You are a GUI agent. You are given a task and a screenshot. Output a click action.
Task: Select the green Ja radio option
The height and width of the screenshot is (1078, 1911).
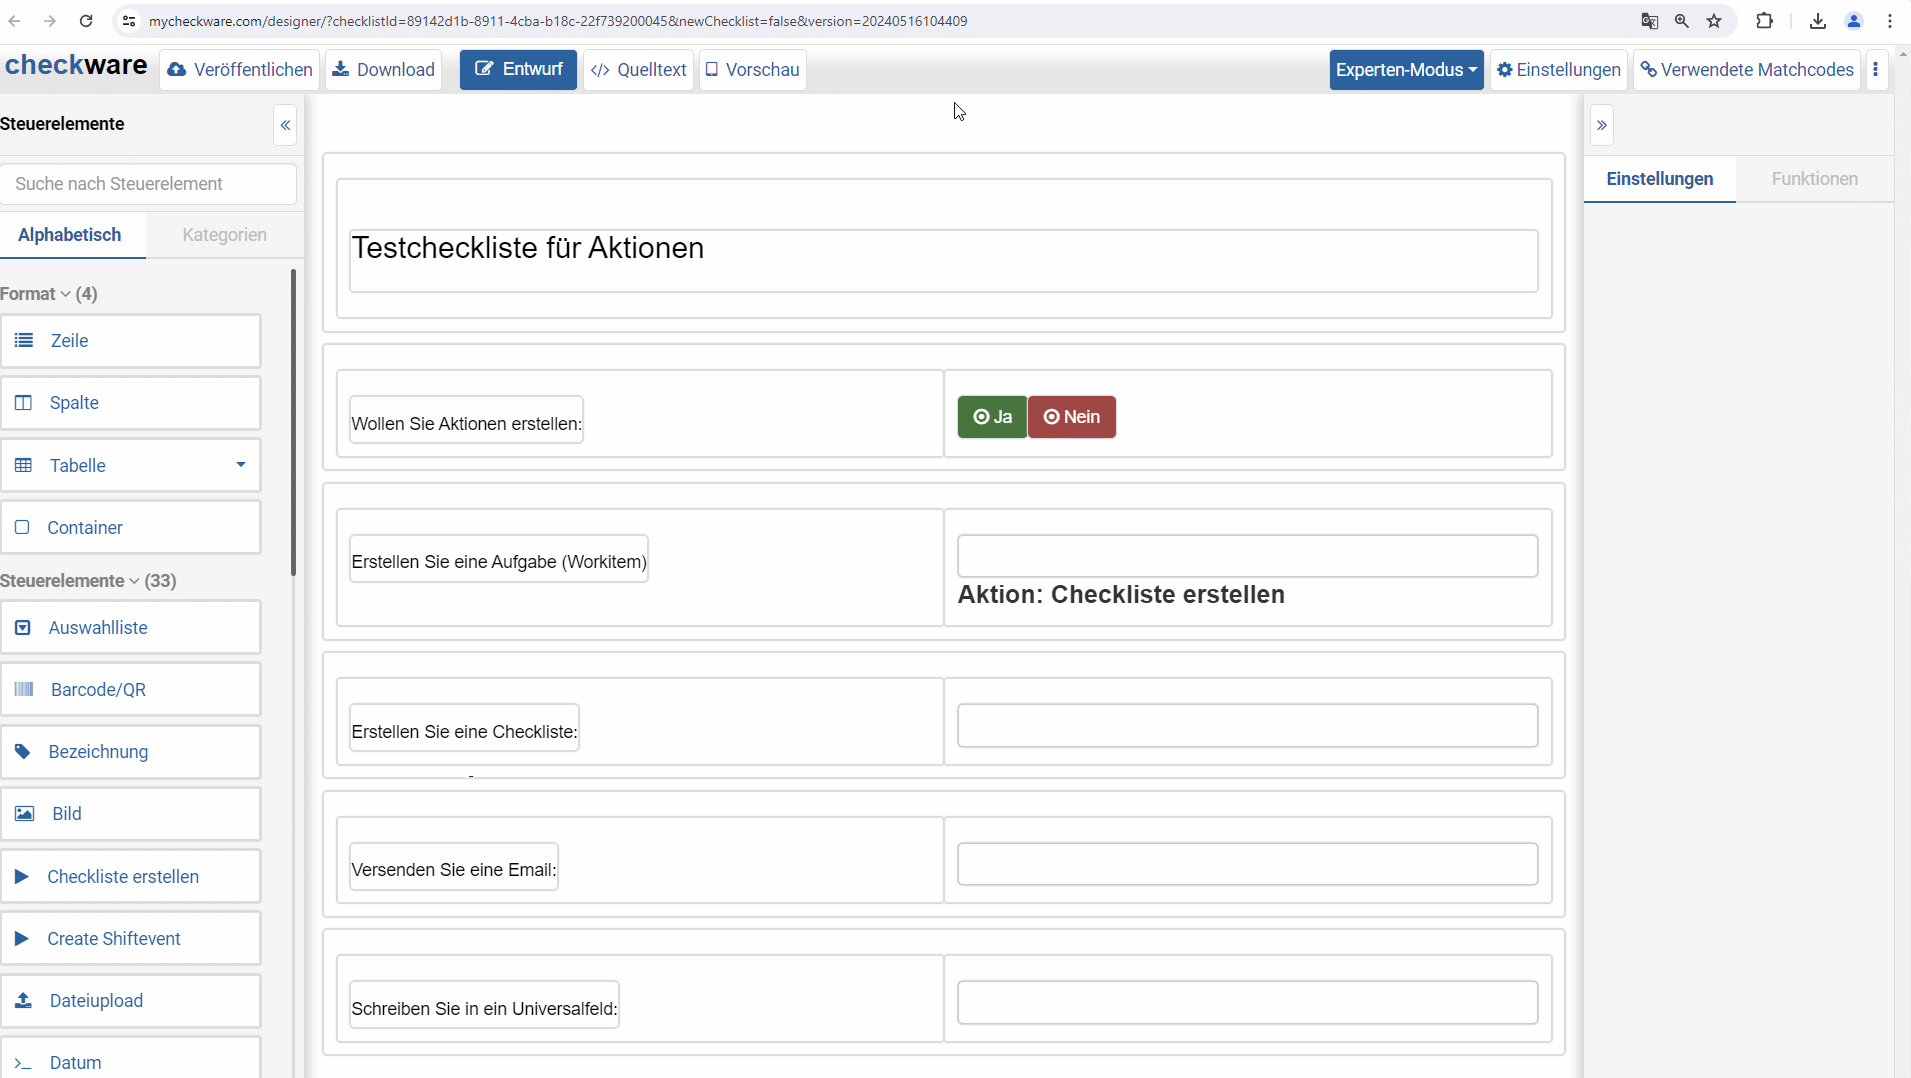(992, 417)
